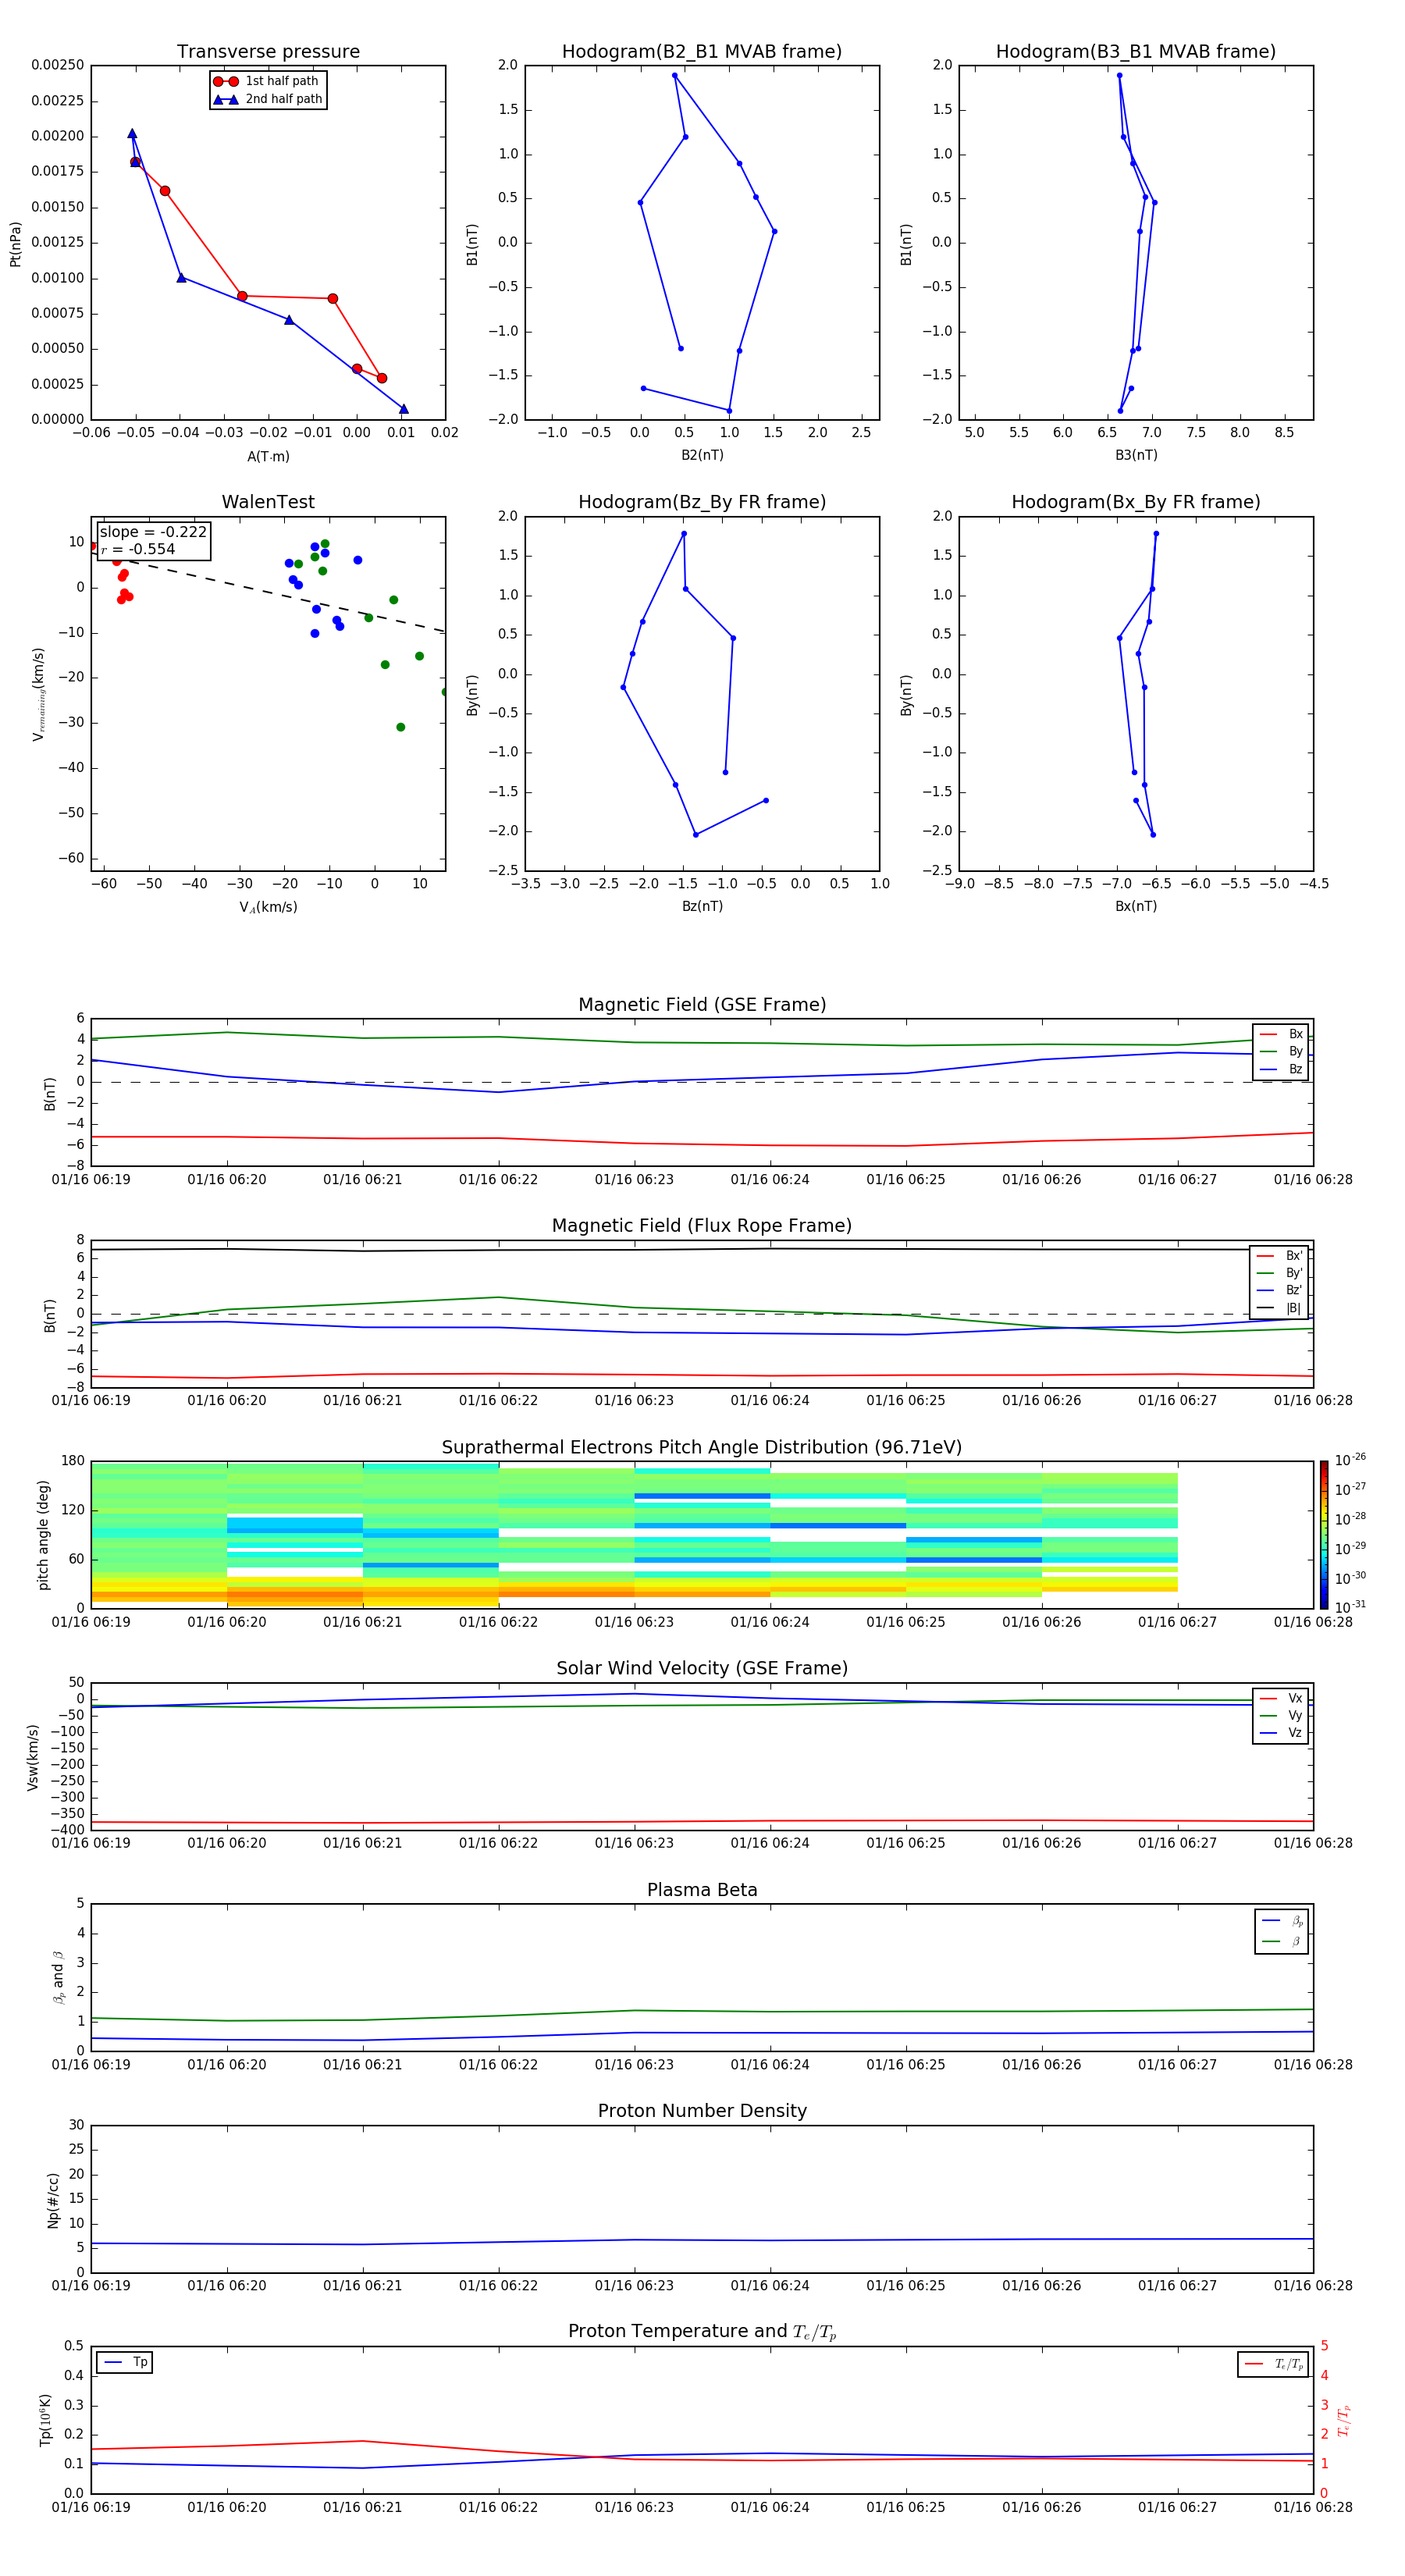Click the 'A(T·m)' x-axis label

coord(268,457)
